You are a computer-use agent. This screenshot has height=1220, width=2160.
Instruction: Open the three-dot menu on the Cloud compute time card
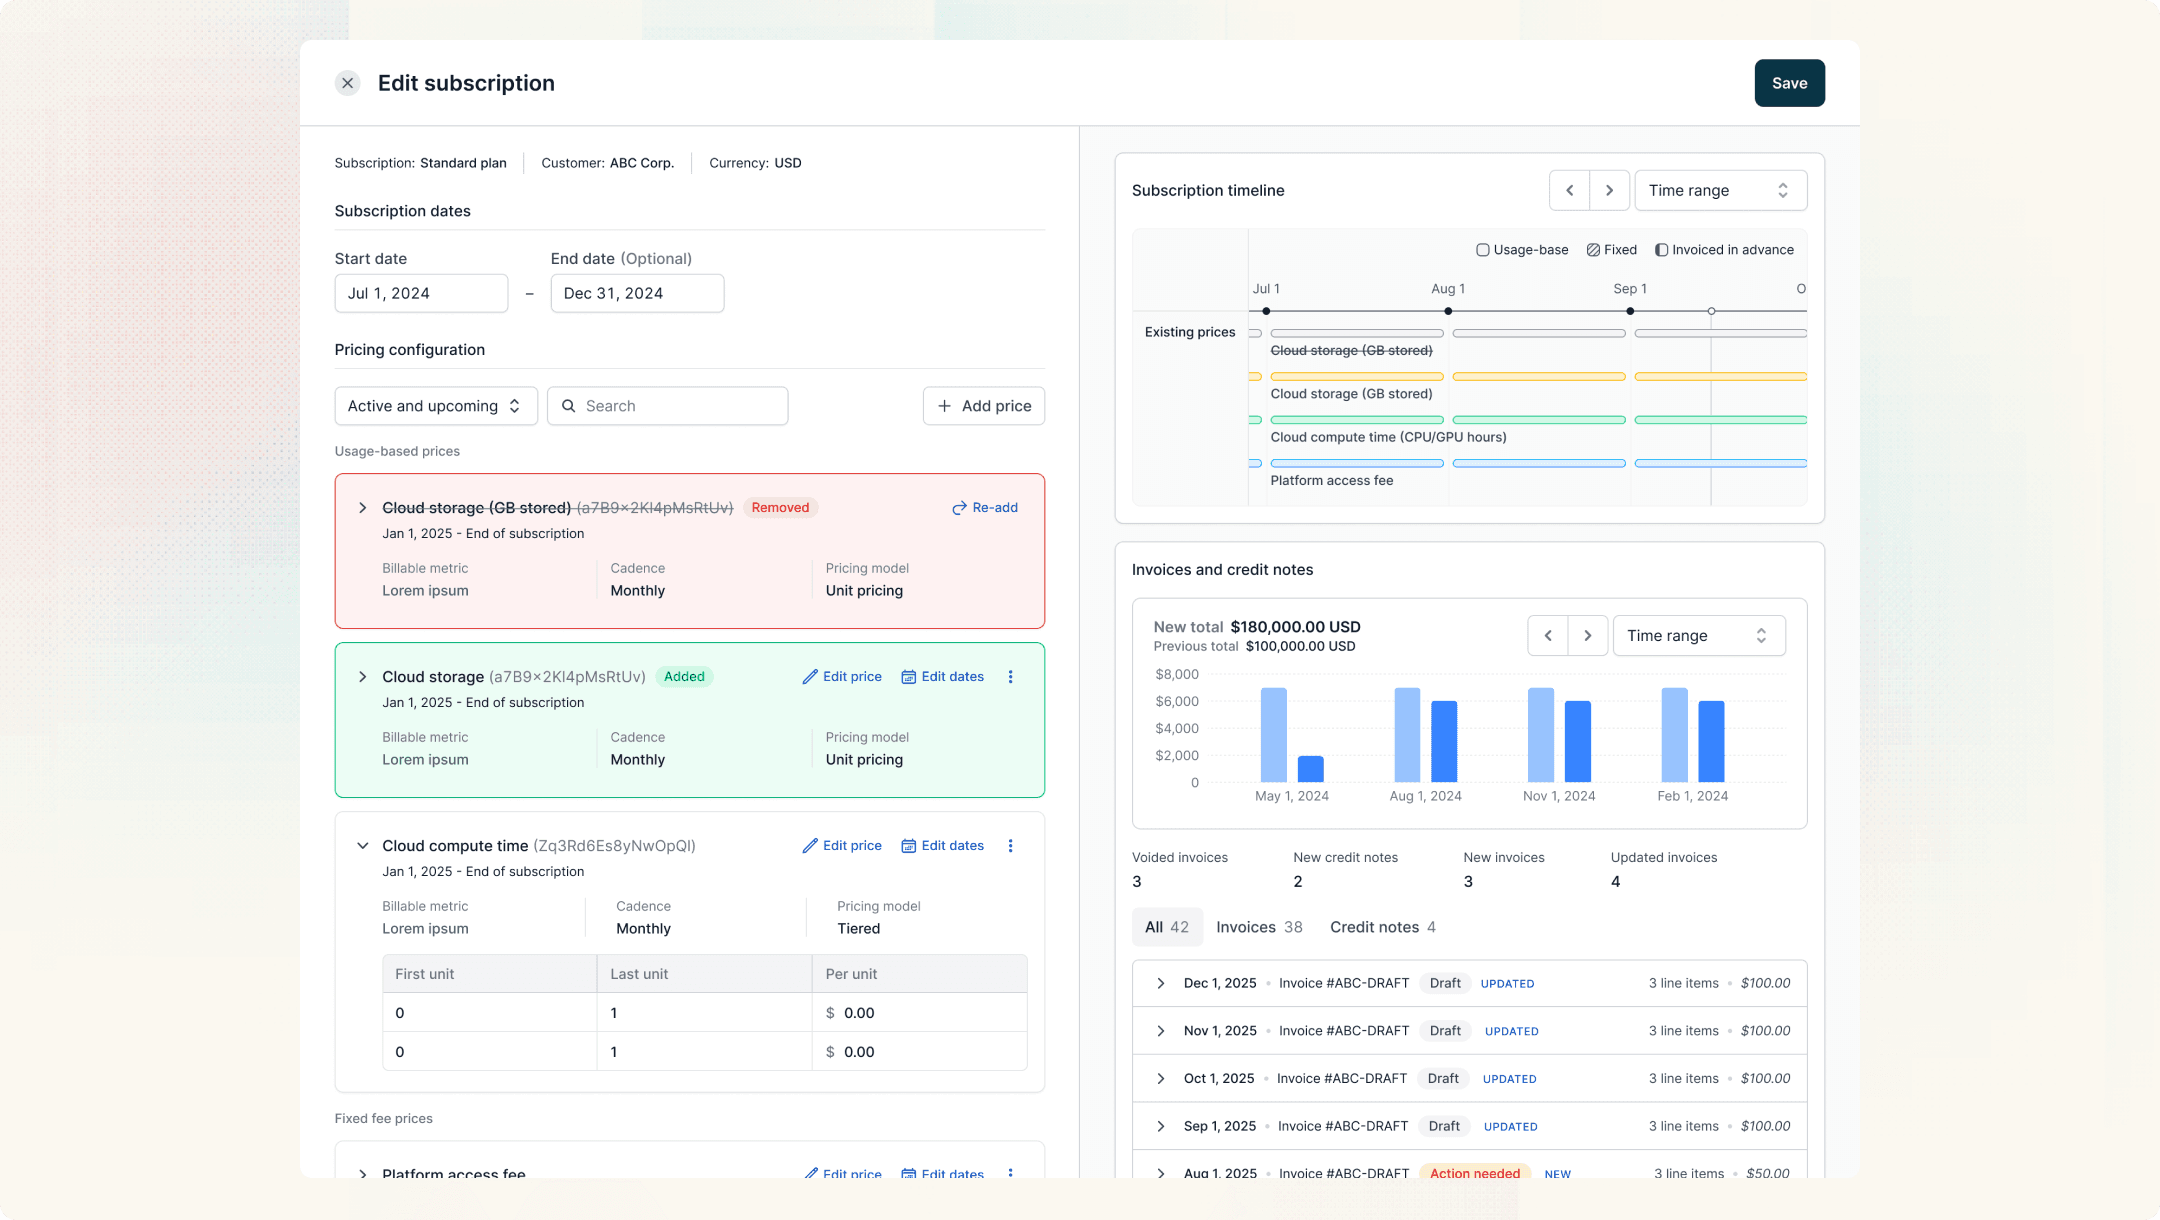[1010, 846]
